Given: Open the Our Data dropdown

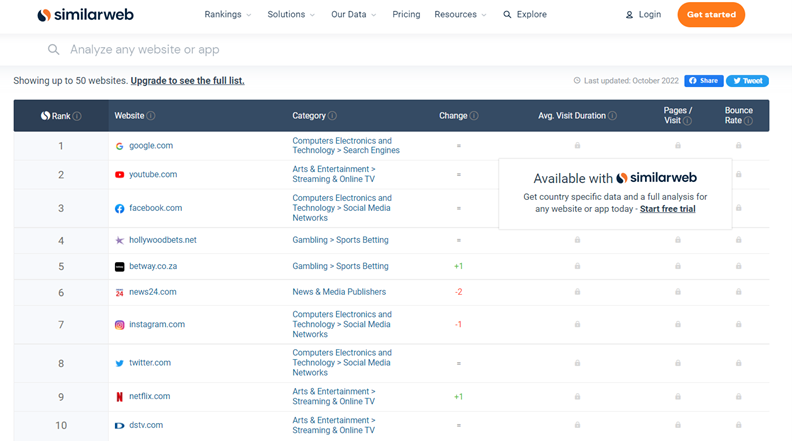Looking at the screenshot, I should click(354, 15).
